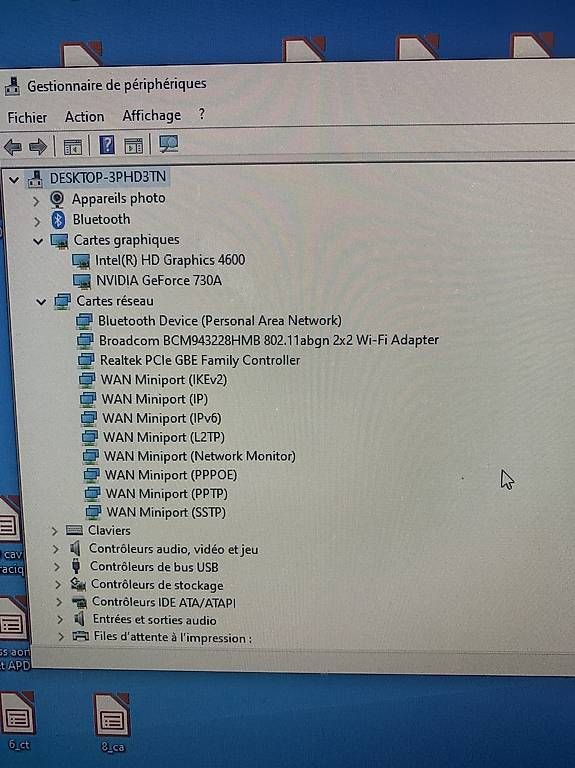Screen dimensions: 575x768
Task: Select WAN Miniport (IP)
Action: (155, 399)
